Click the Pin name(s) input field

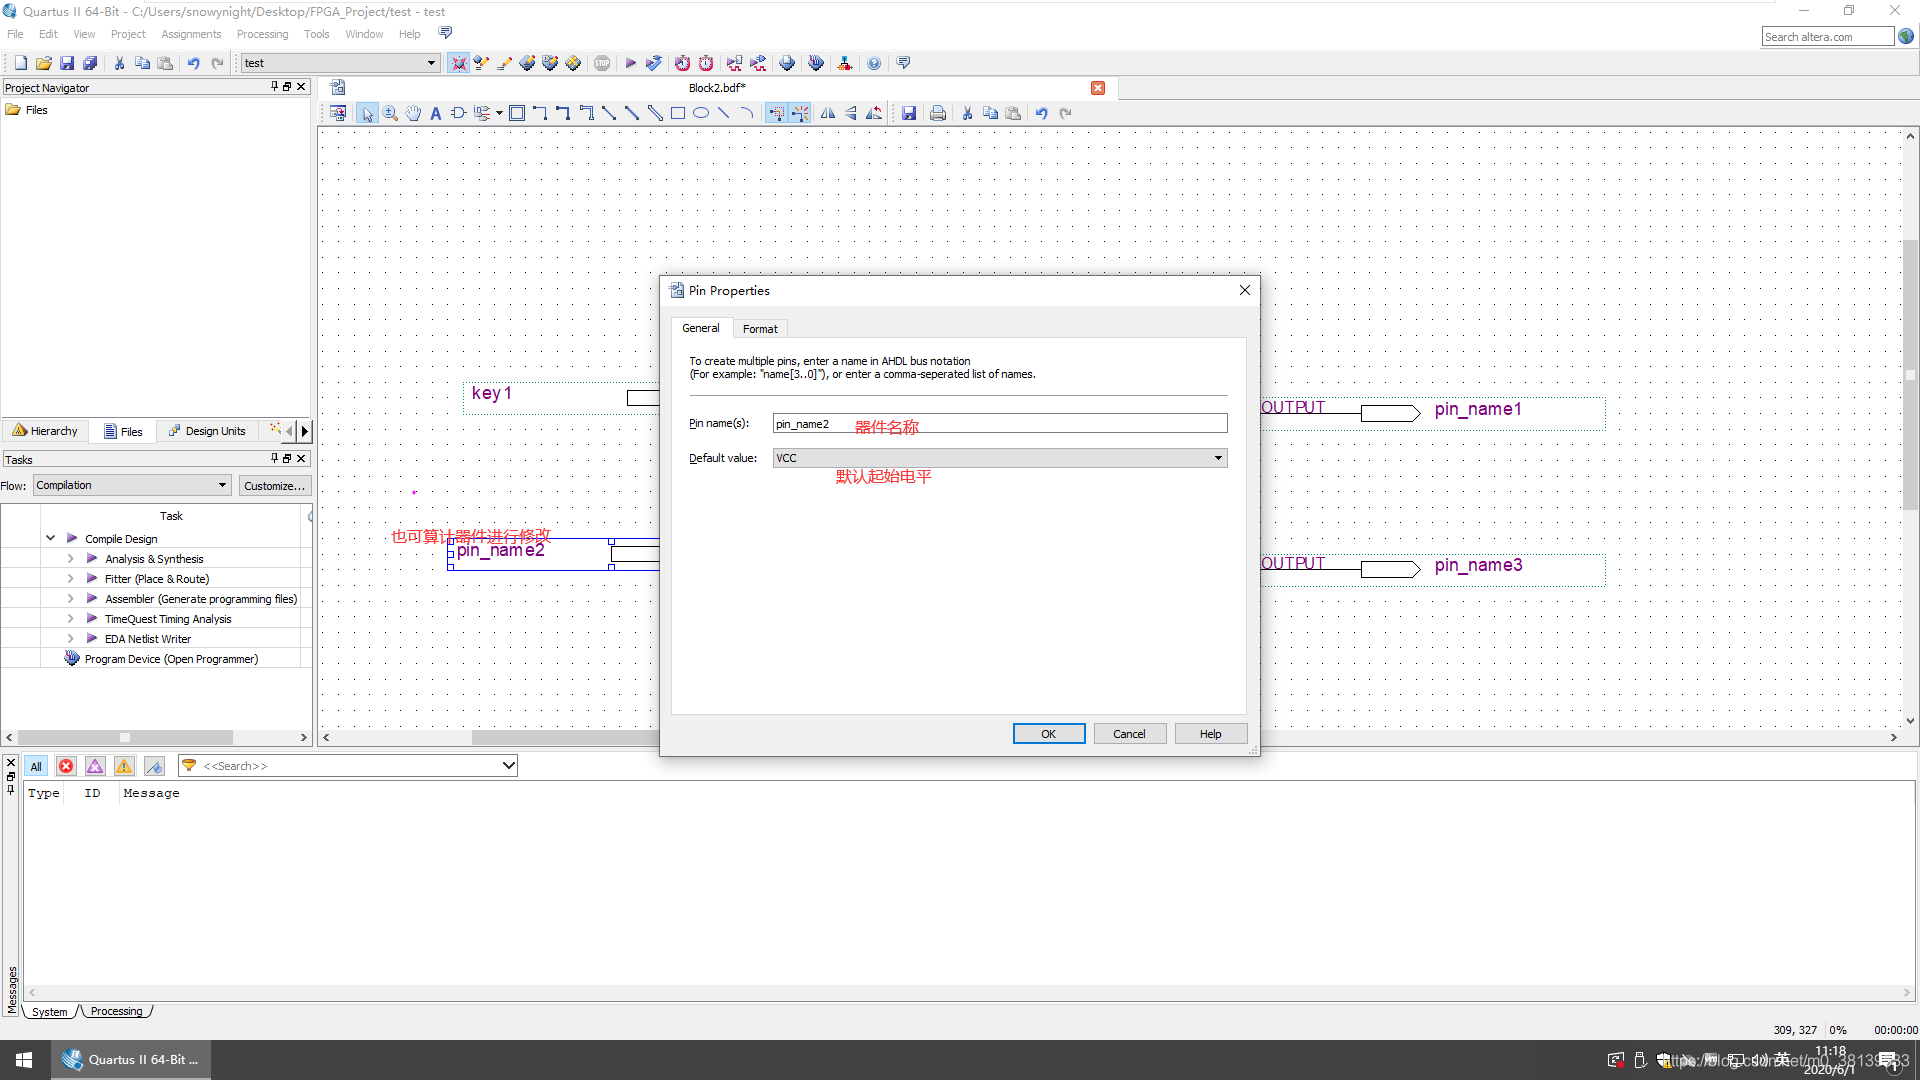pyautogui.click(x=1050, y=424)
